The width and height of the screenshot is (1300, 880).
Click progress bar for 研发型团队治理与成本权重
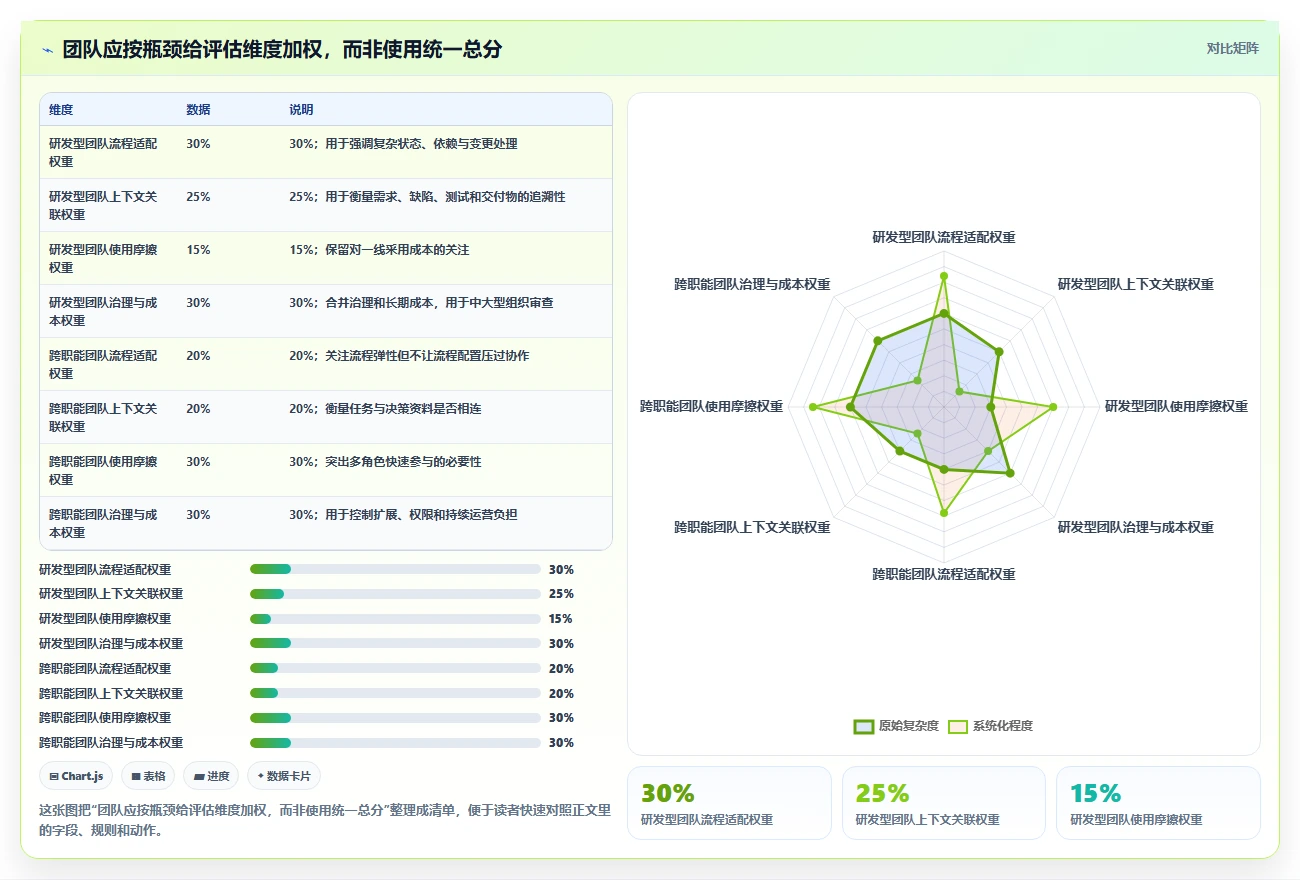[395, 644]
